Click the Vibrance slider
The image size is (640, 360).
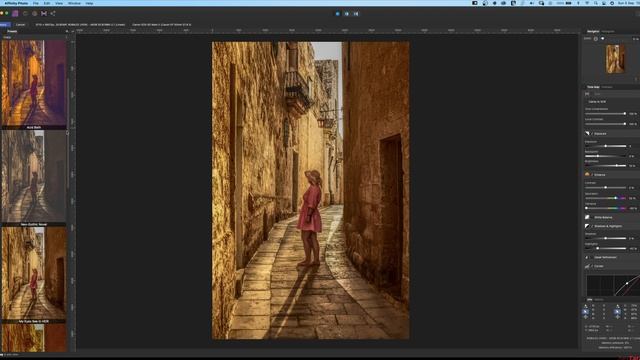tap(606, 208)
